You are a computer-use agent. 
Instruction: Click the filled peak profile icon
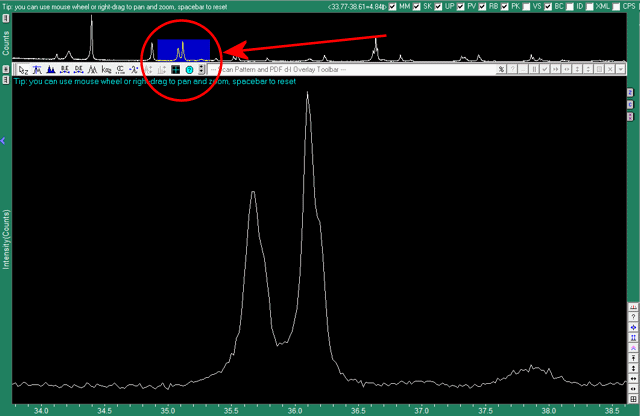[50, 70]
